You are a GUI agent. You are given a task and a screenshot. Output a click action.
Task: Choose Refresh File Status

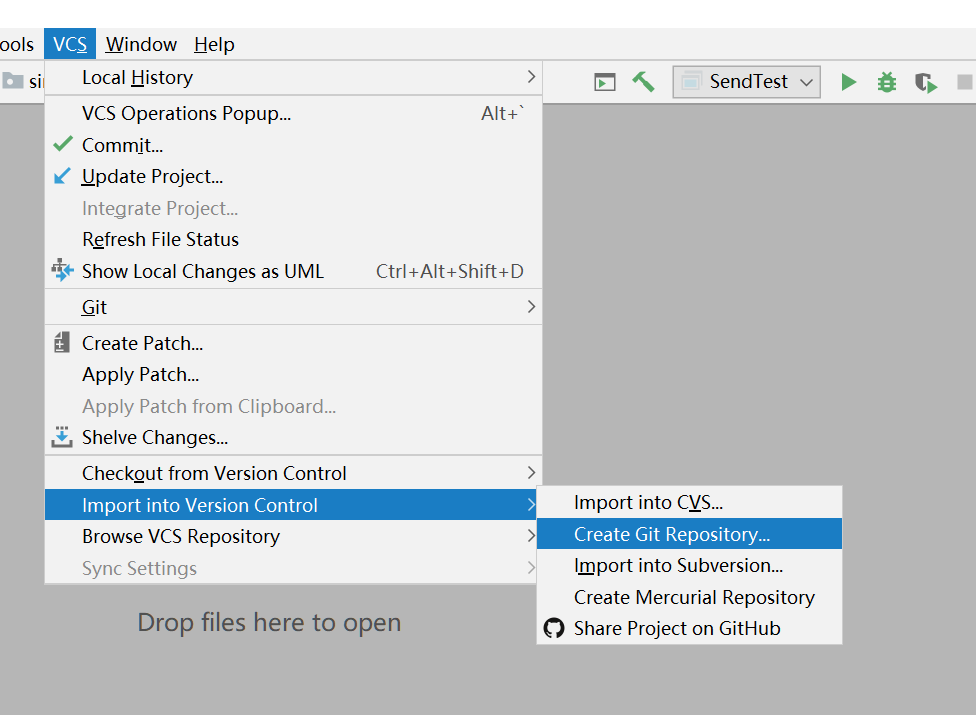pos(293,239)
